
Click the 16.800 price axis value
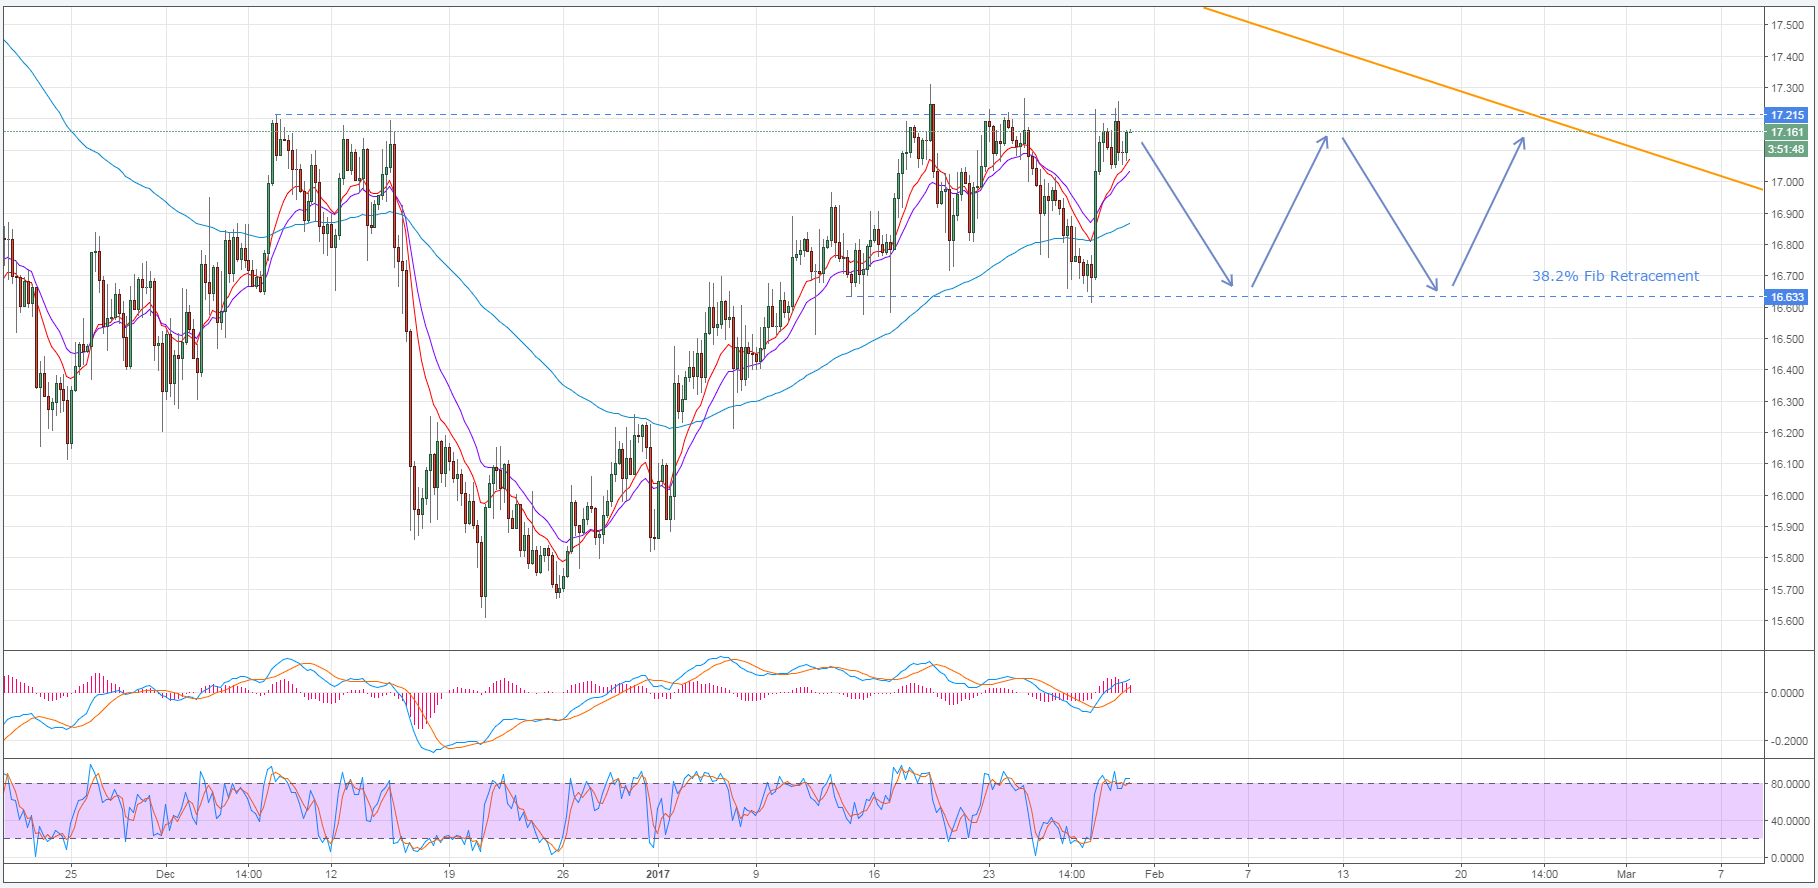tap(1787, 245)
